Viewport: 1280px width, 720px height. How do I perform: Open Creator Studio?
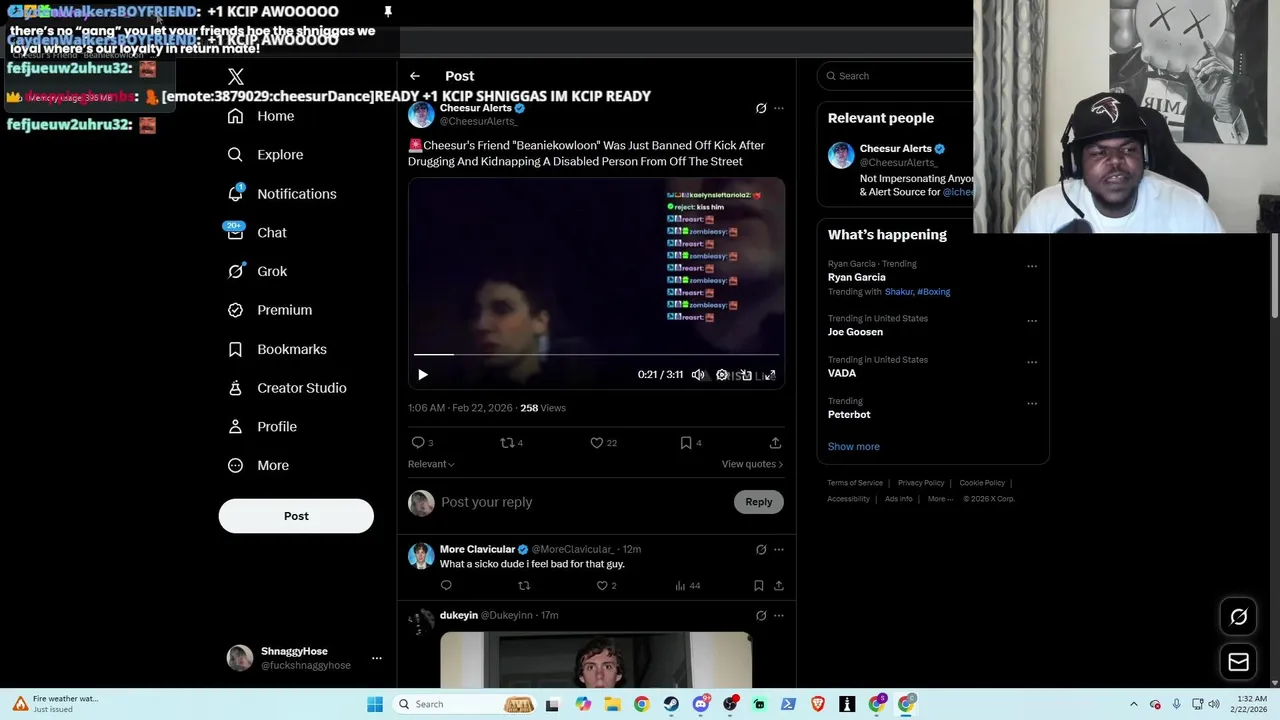click(287, 388)
